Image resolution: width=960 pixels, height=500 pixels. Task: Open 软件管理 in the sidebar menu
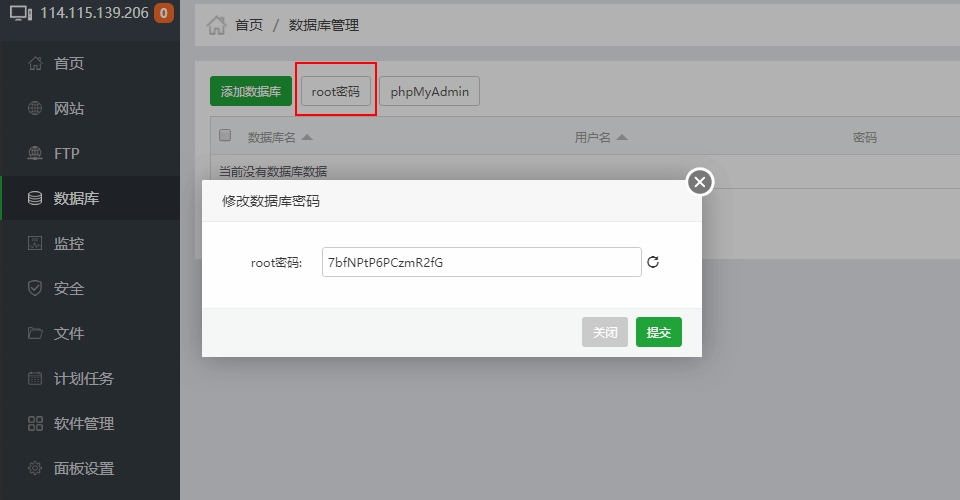pos(90,424)
